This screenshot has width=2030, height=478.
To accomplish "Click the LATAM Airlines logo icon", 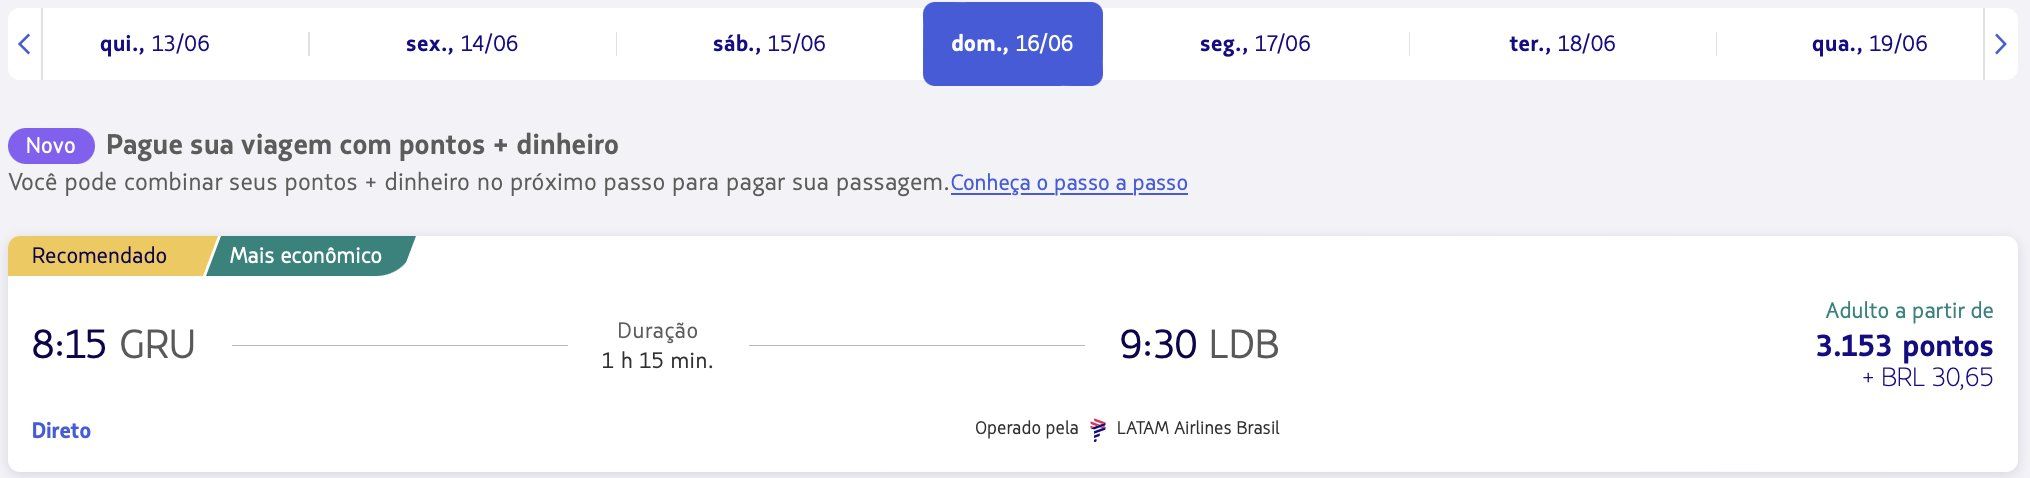I will click(1098, 429).
